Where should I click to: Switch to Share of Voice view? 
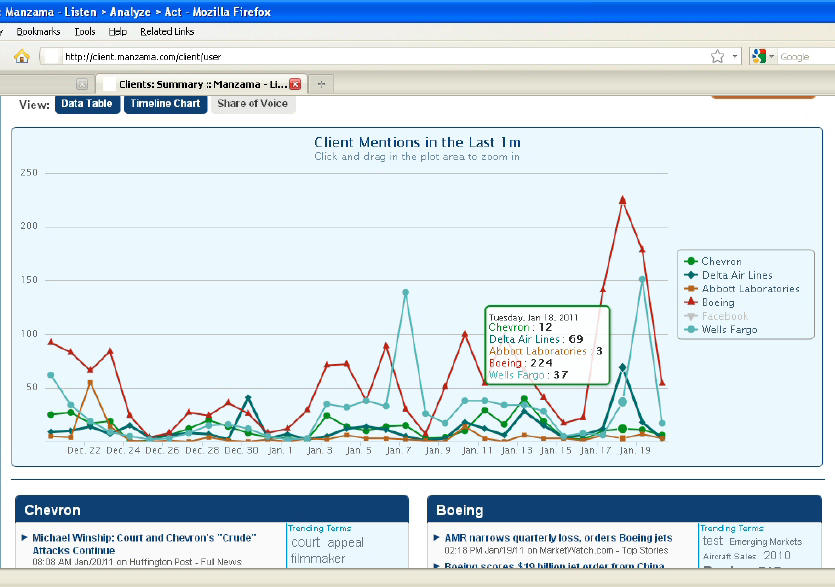[x=253, y=104]
